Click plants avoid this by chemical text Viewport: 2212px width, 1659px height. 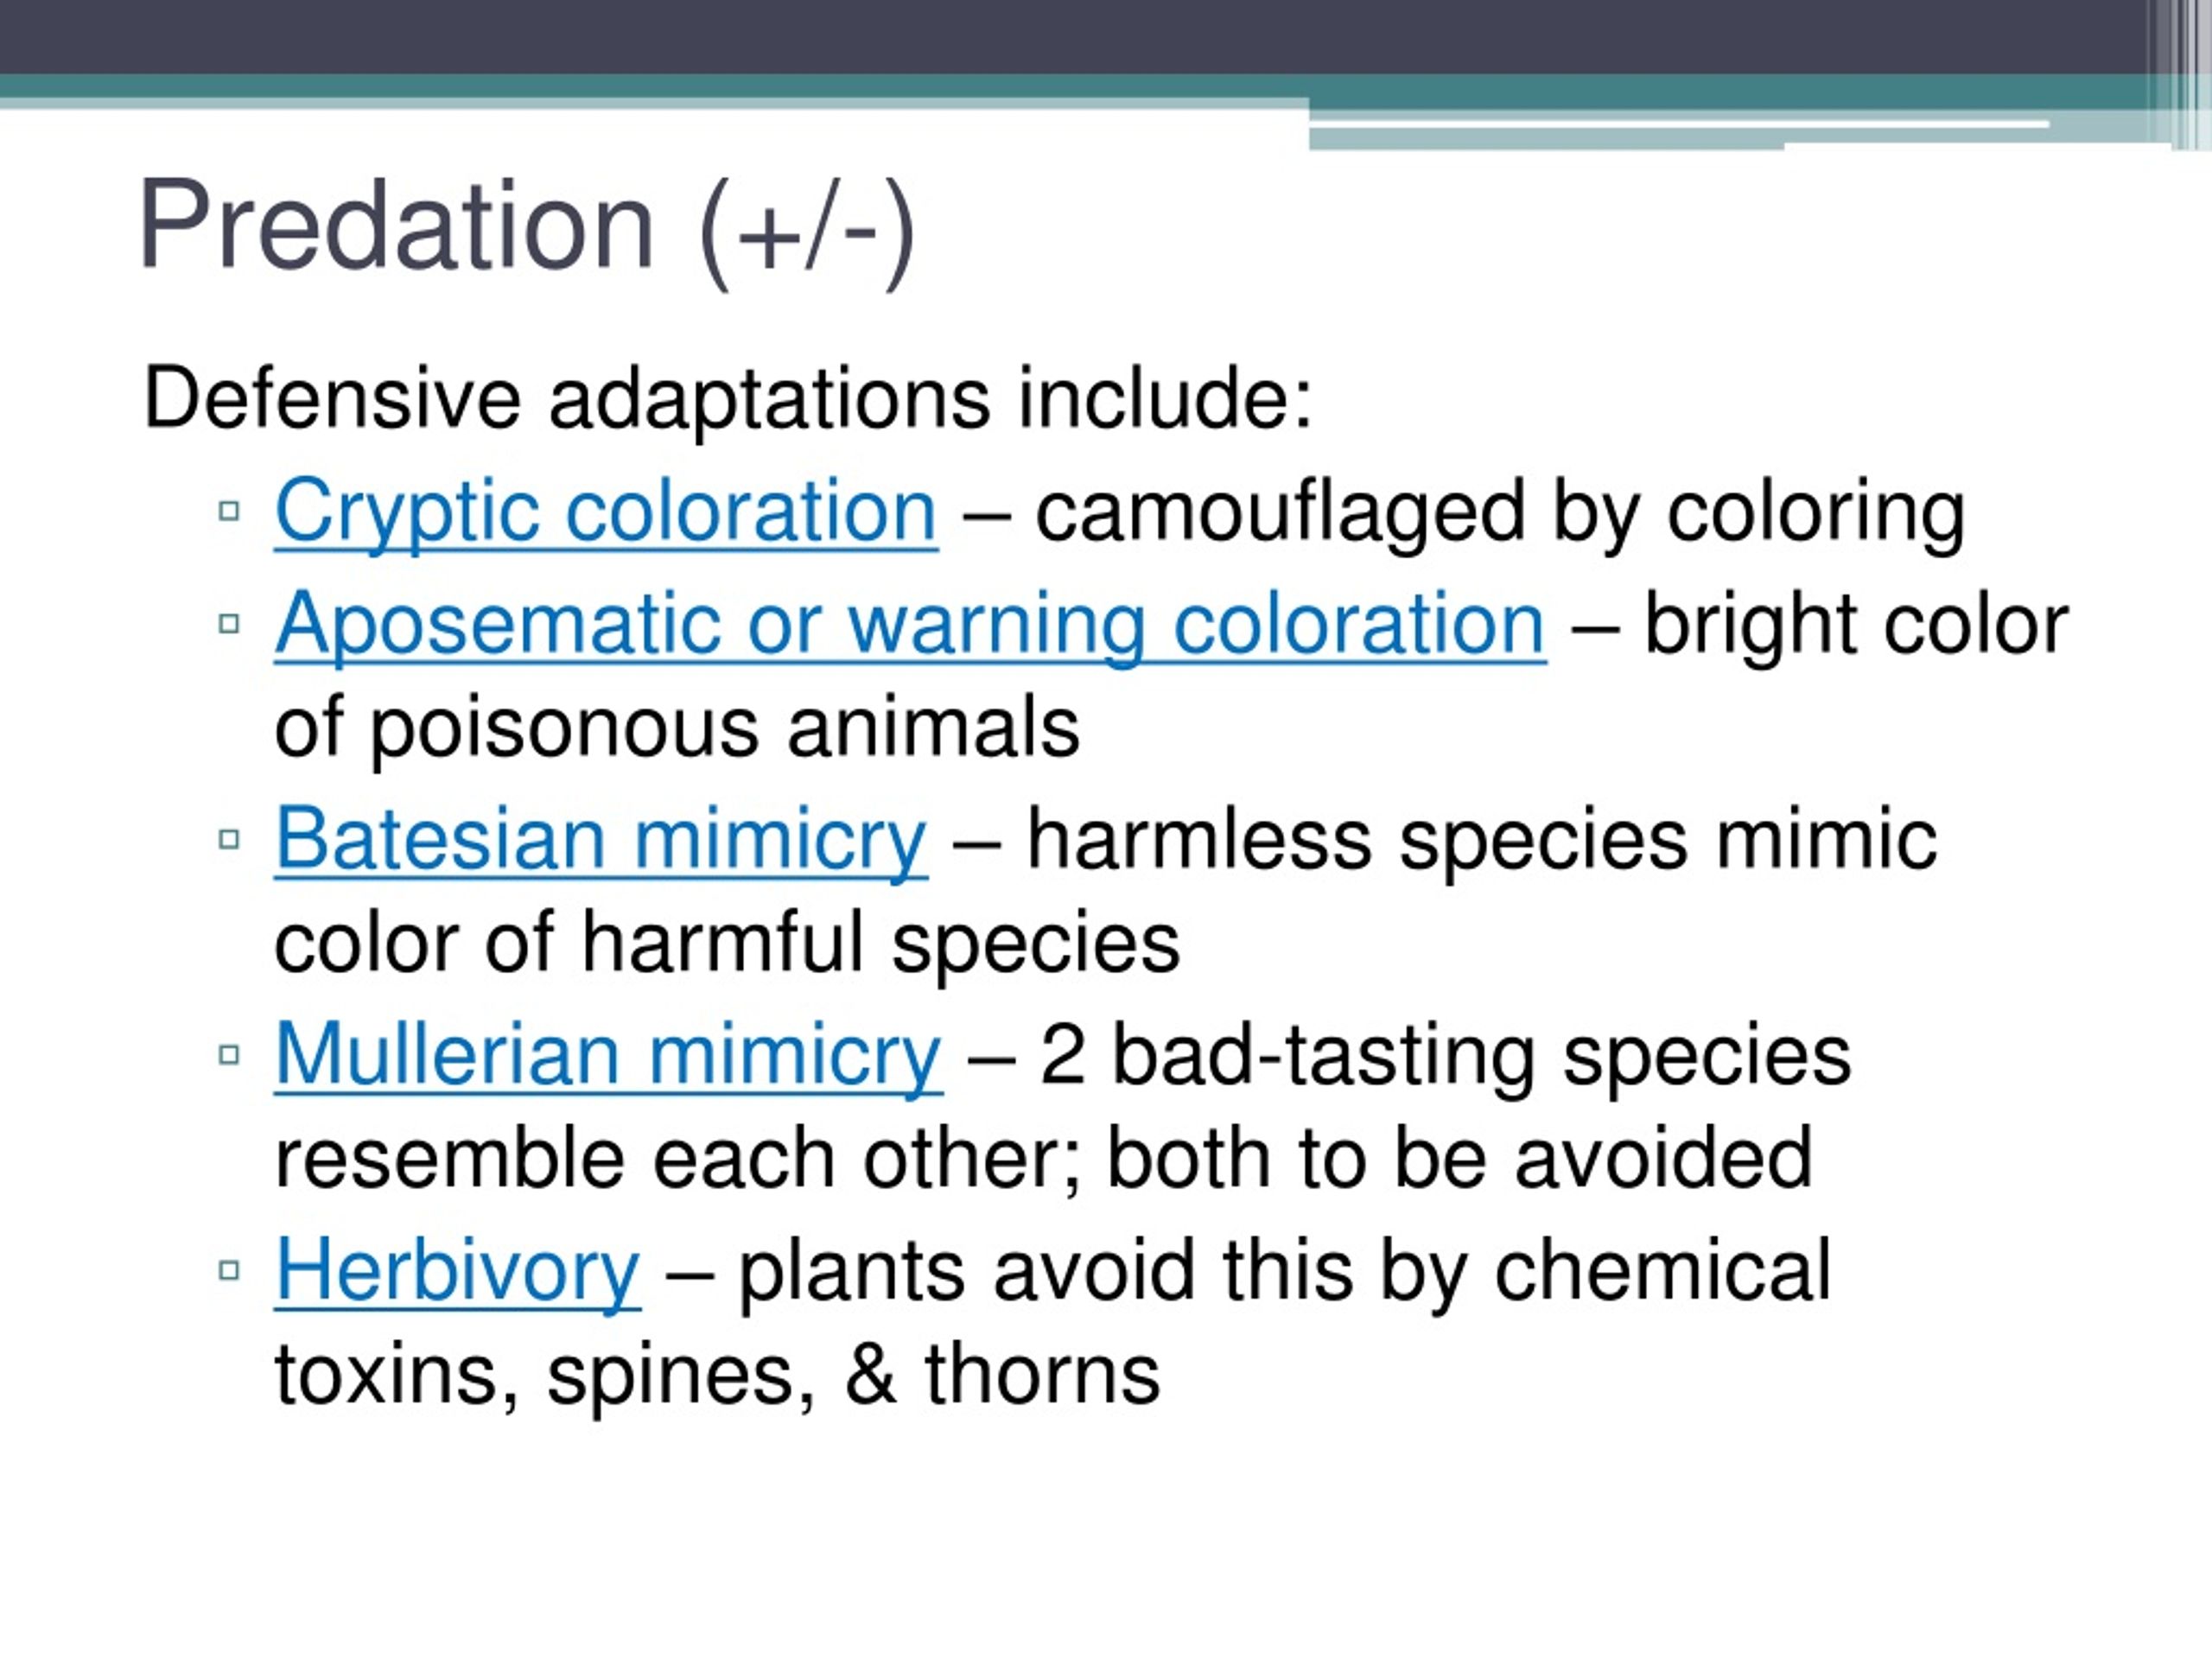[x=1285, y=1272]
